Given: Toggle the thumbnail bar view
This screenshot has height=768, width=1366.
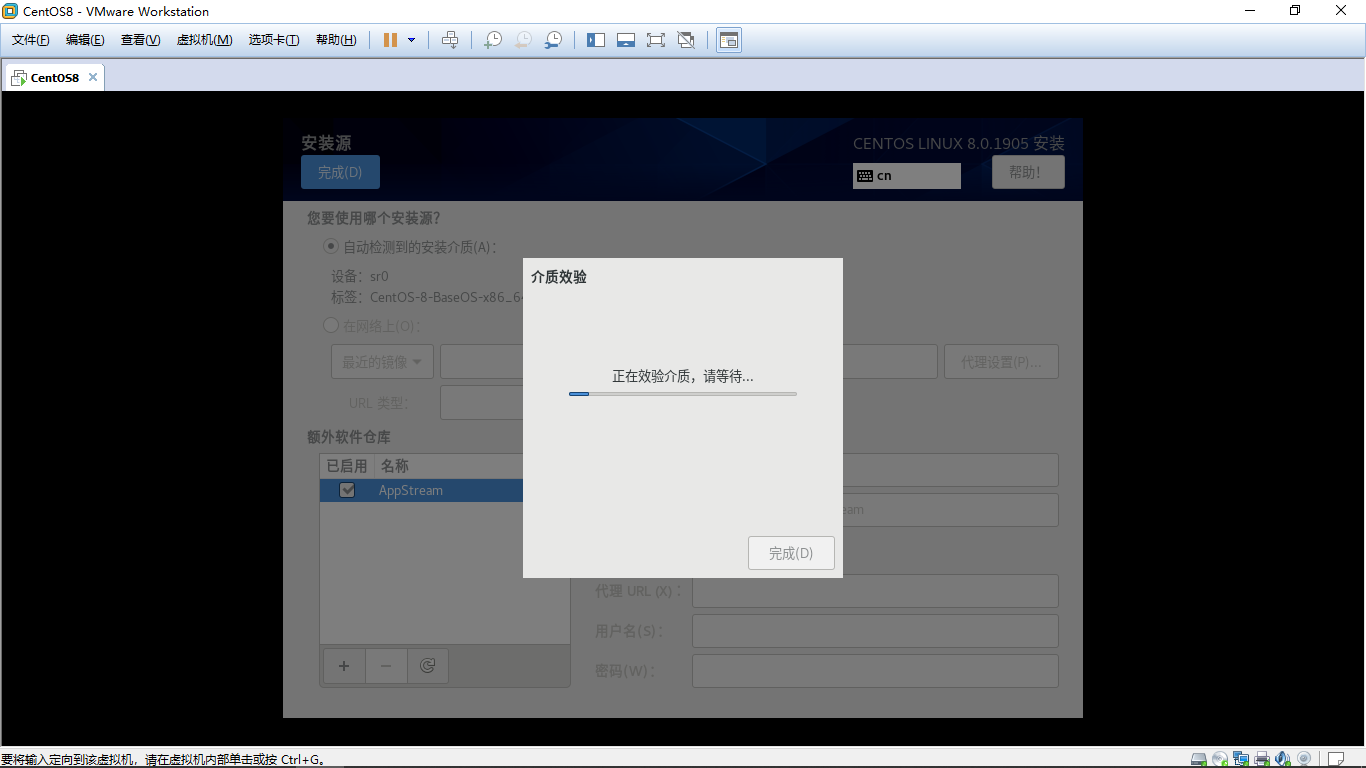Looking at the screenshot, I should pos(626,40).
